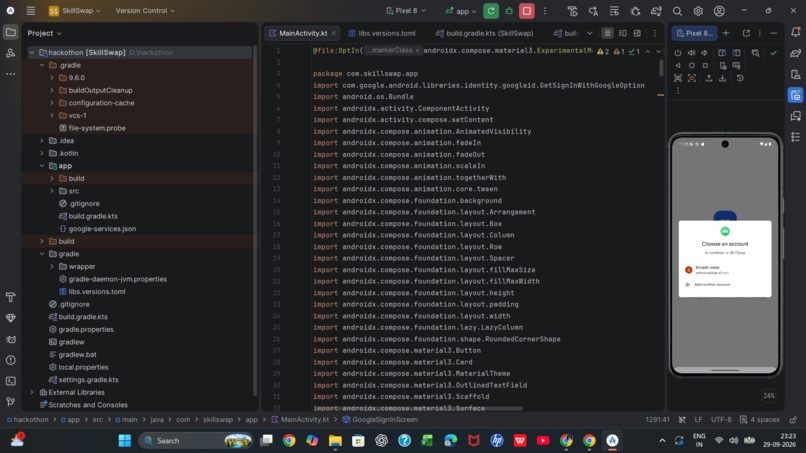The image size is (806, 453).
Task: Switch to MainActivity.kt tab
Action: 303,33
